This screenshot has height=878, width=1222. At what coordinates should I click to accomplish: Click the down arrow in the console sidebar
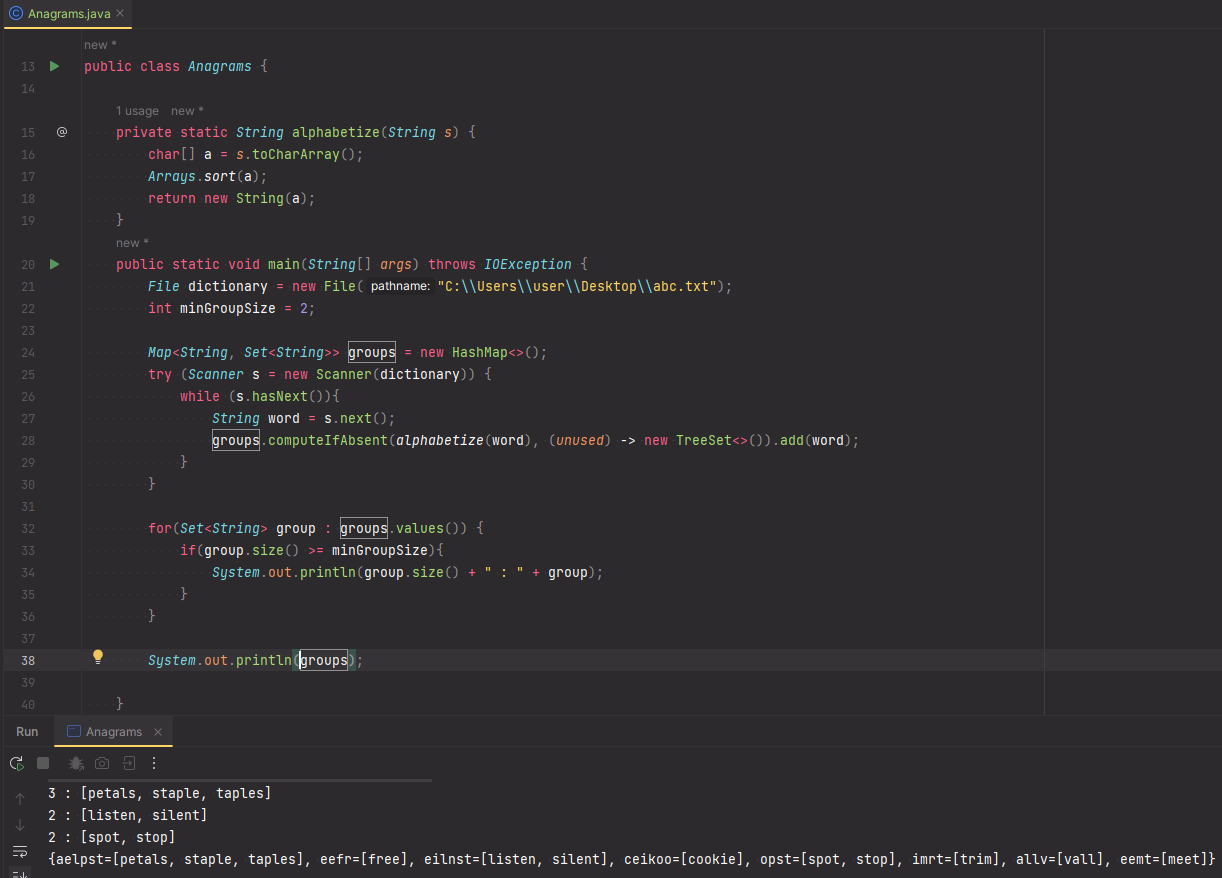20,825
